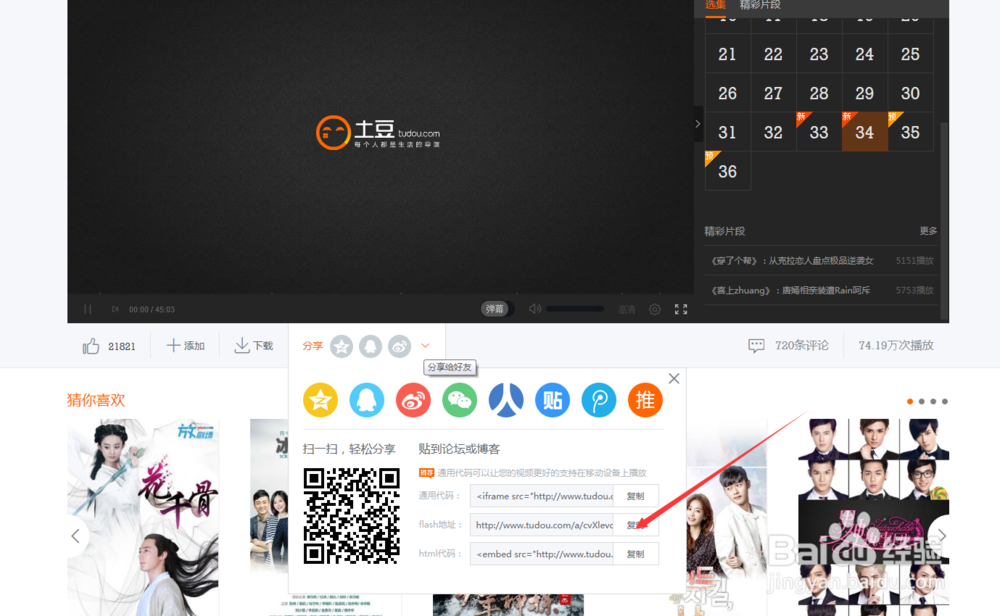Share the video to Renren
Screen dimensions: 1000x616
[x=505, y=400]
